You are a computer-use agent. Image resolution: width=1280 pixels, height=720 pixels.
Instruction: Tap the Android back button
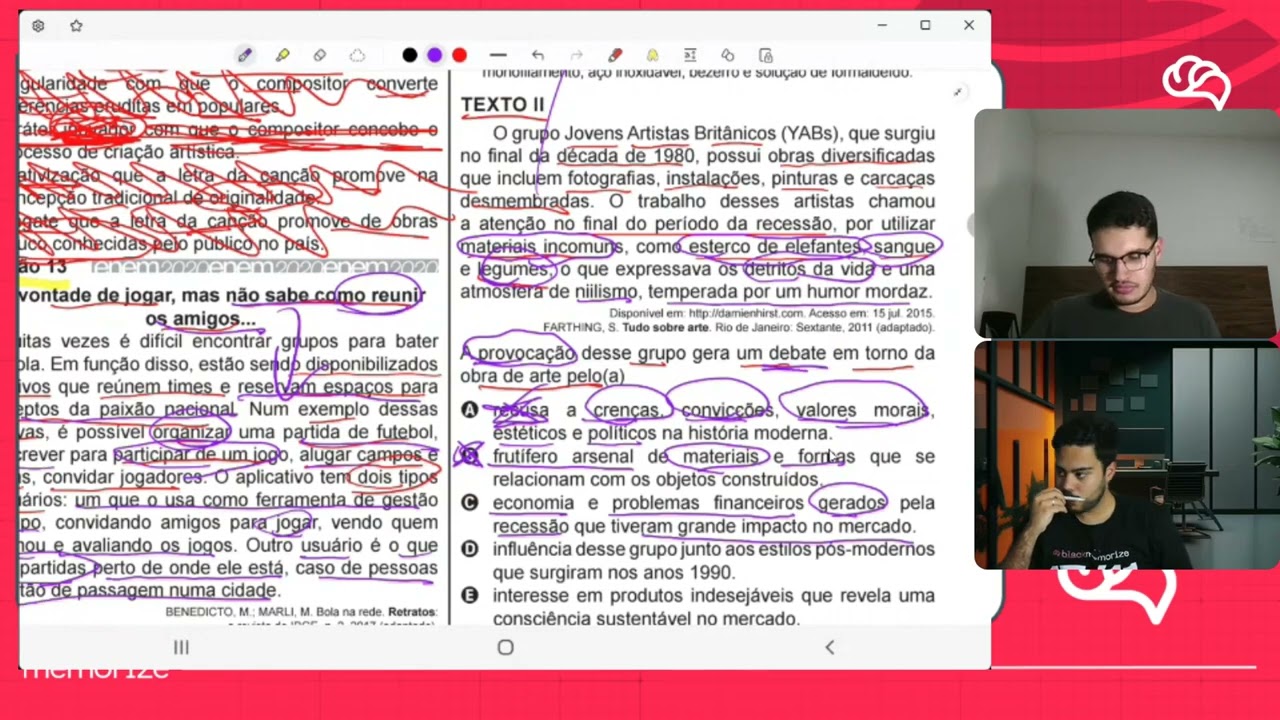click(x=829, y=647)
